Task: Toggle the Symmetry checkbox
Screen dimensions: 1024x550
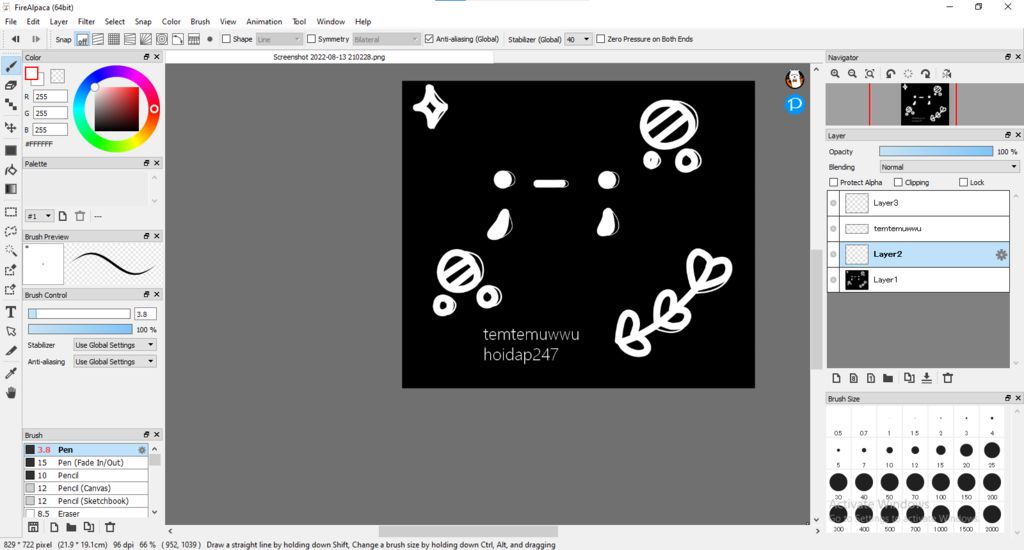Action: click(312, 39)
